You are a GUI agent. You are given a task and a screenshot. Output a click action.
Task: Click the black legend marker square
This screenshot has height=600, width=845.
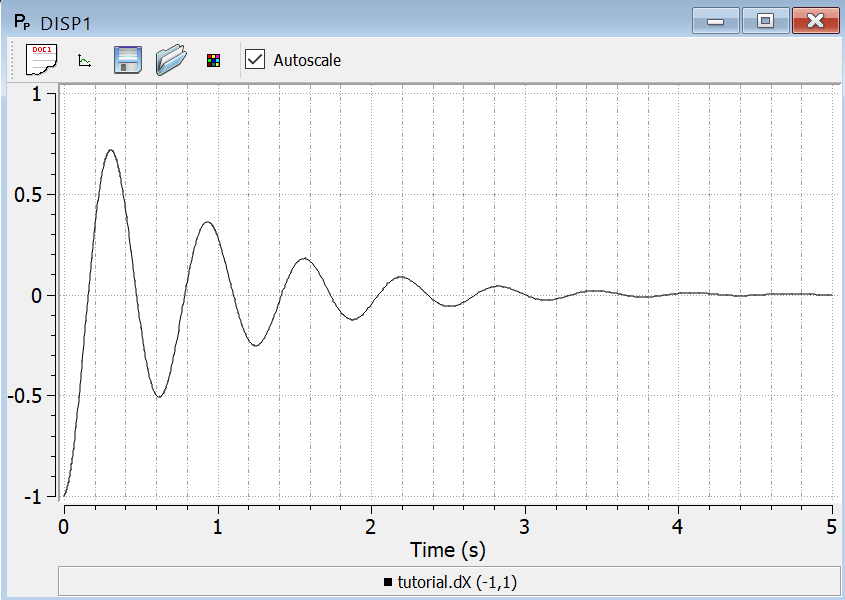click(387, 582)
